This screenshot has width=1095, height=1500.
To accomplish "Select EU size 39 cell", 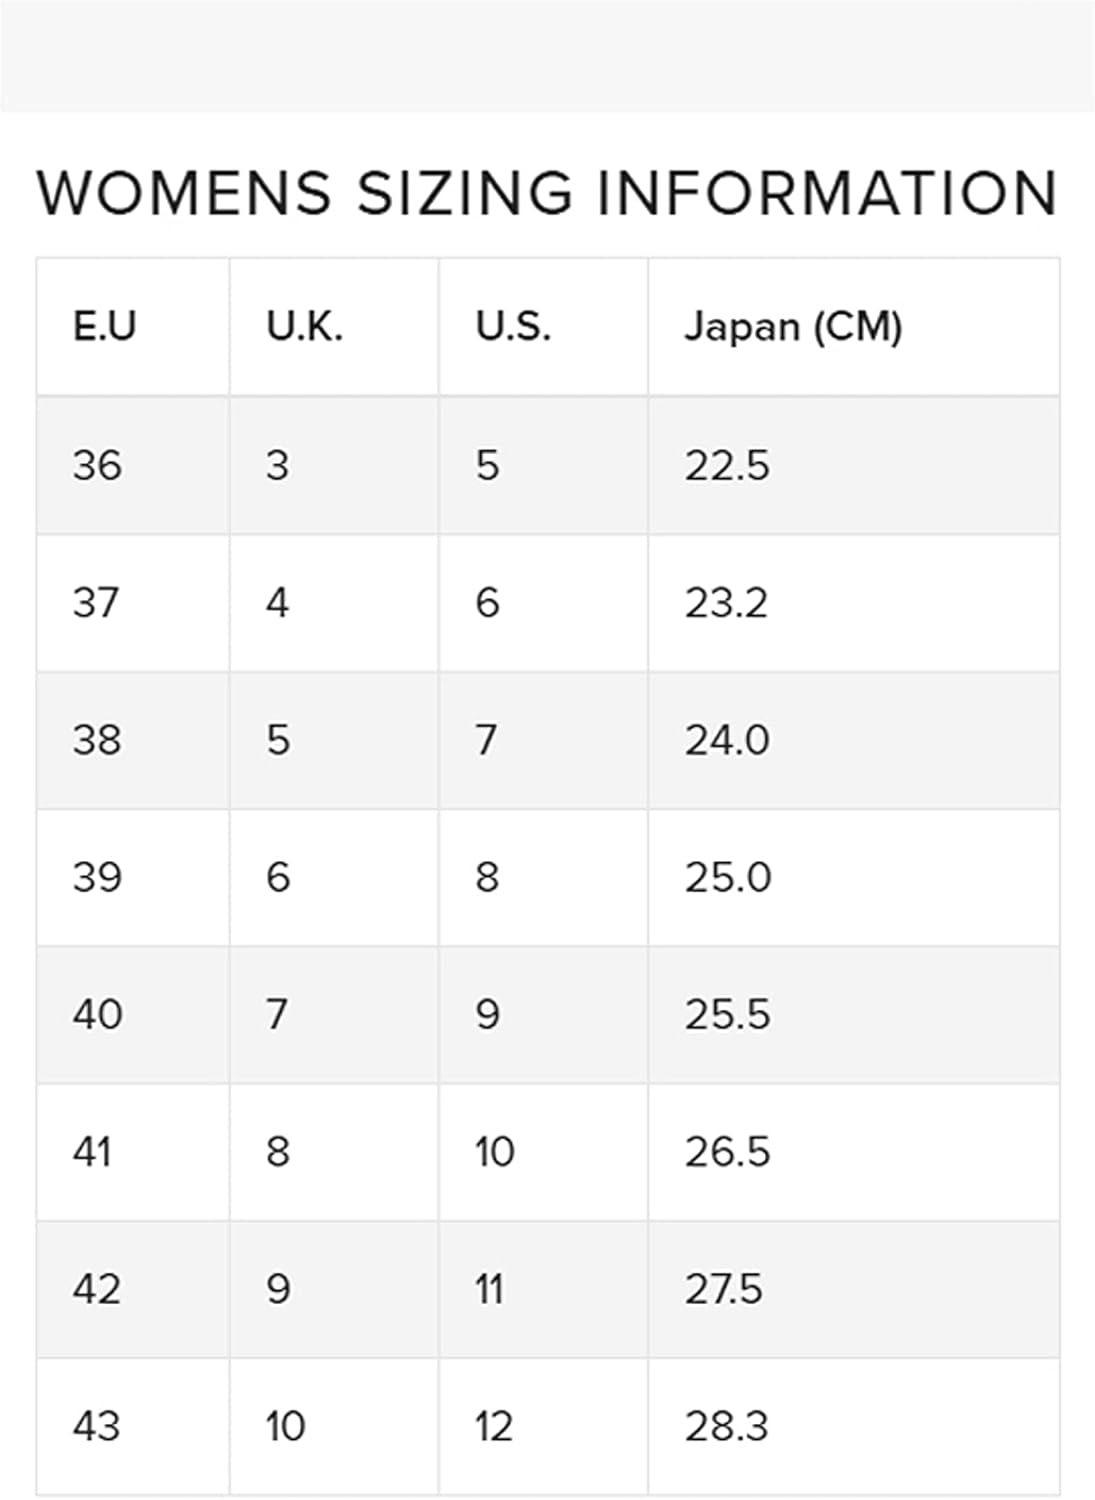I will coord(97,877).
